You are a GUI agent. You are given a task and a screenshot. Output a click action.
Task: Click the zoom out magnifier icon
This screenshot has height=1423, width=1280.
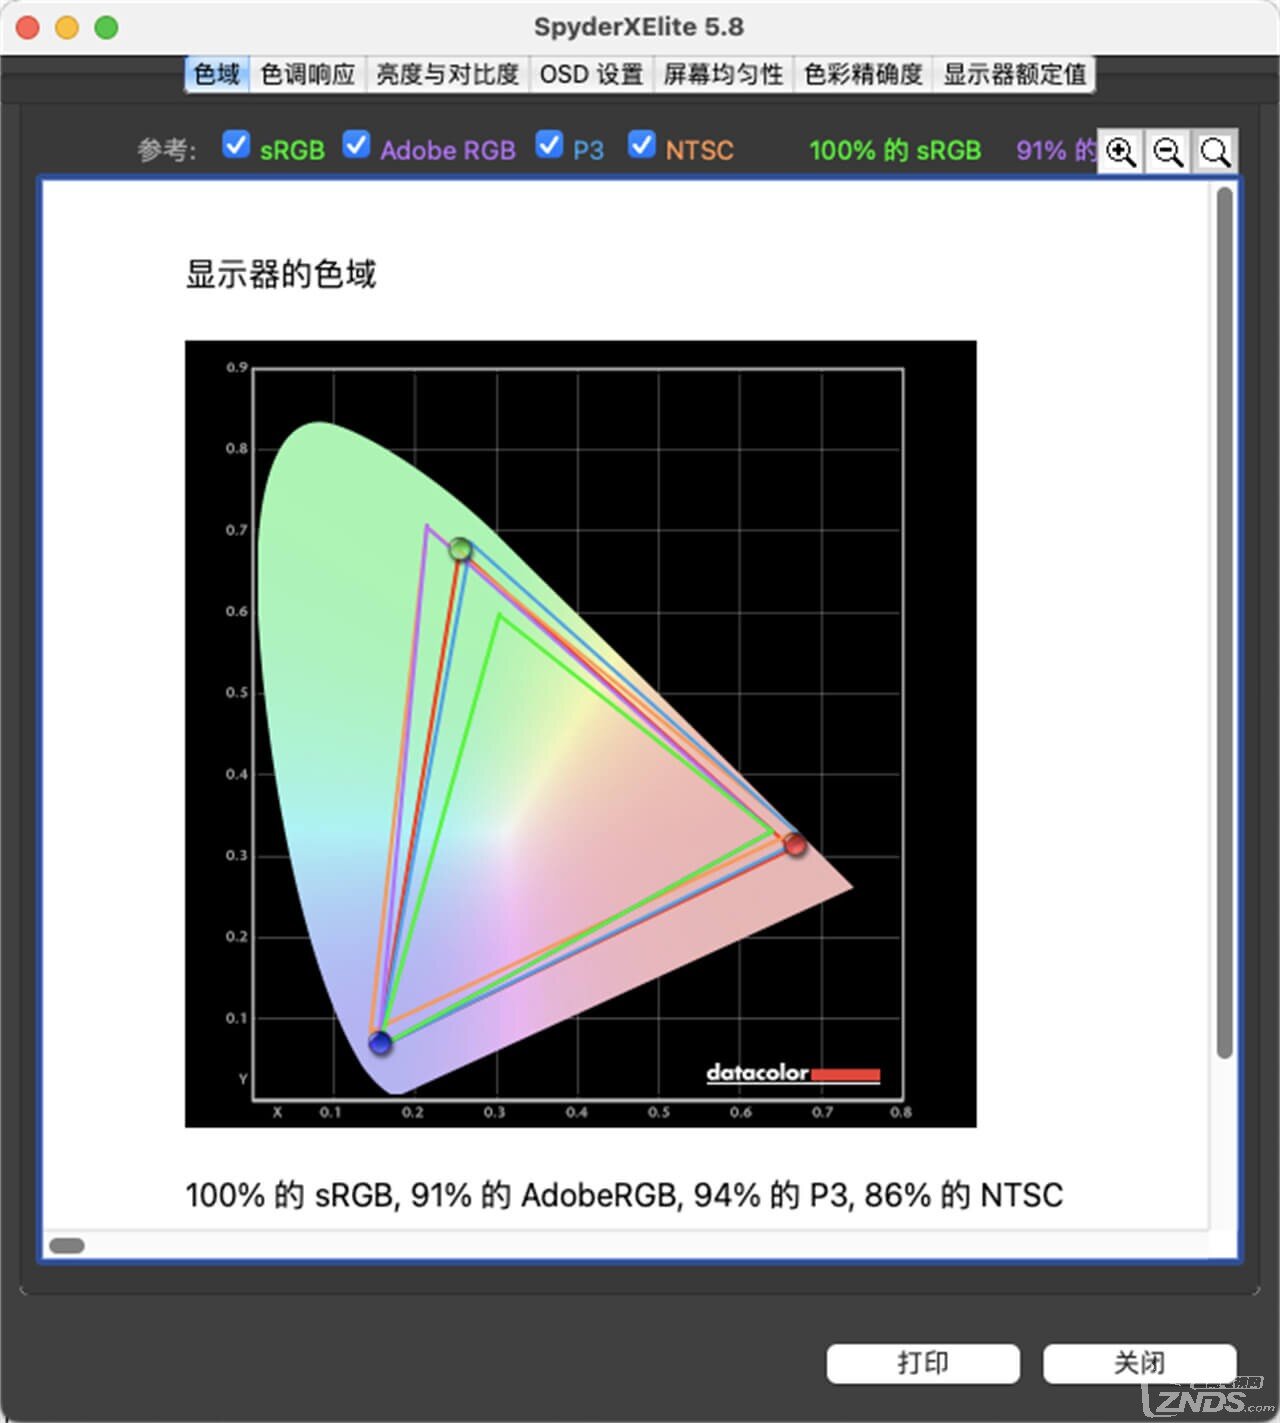point(1168,152)
